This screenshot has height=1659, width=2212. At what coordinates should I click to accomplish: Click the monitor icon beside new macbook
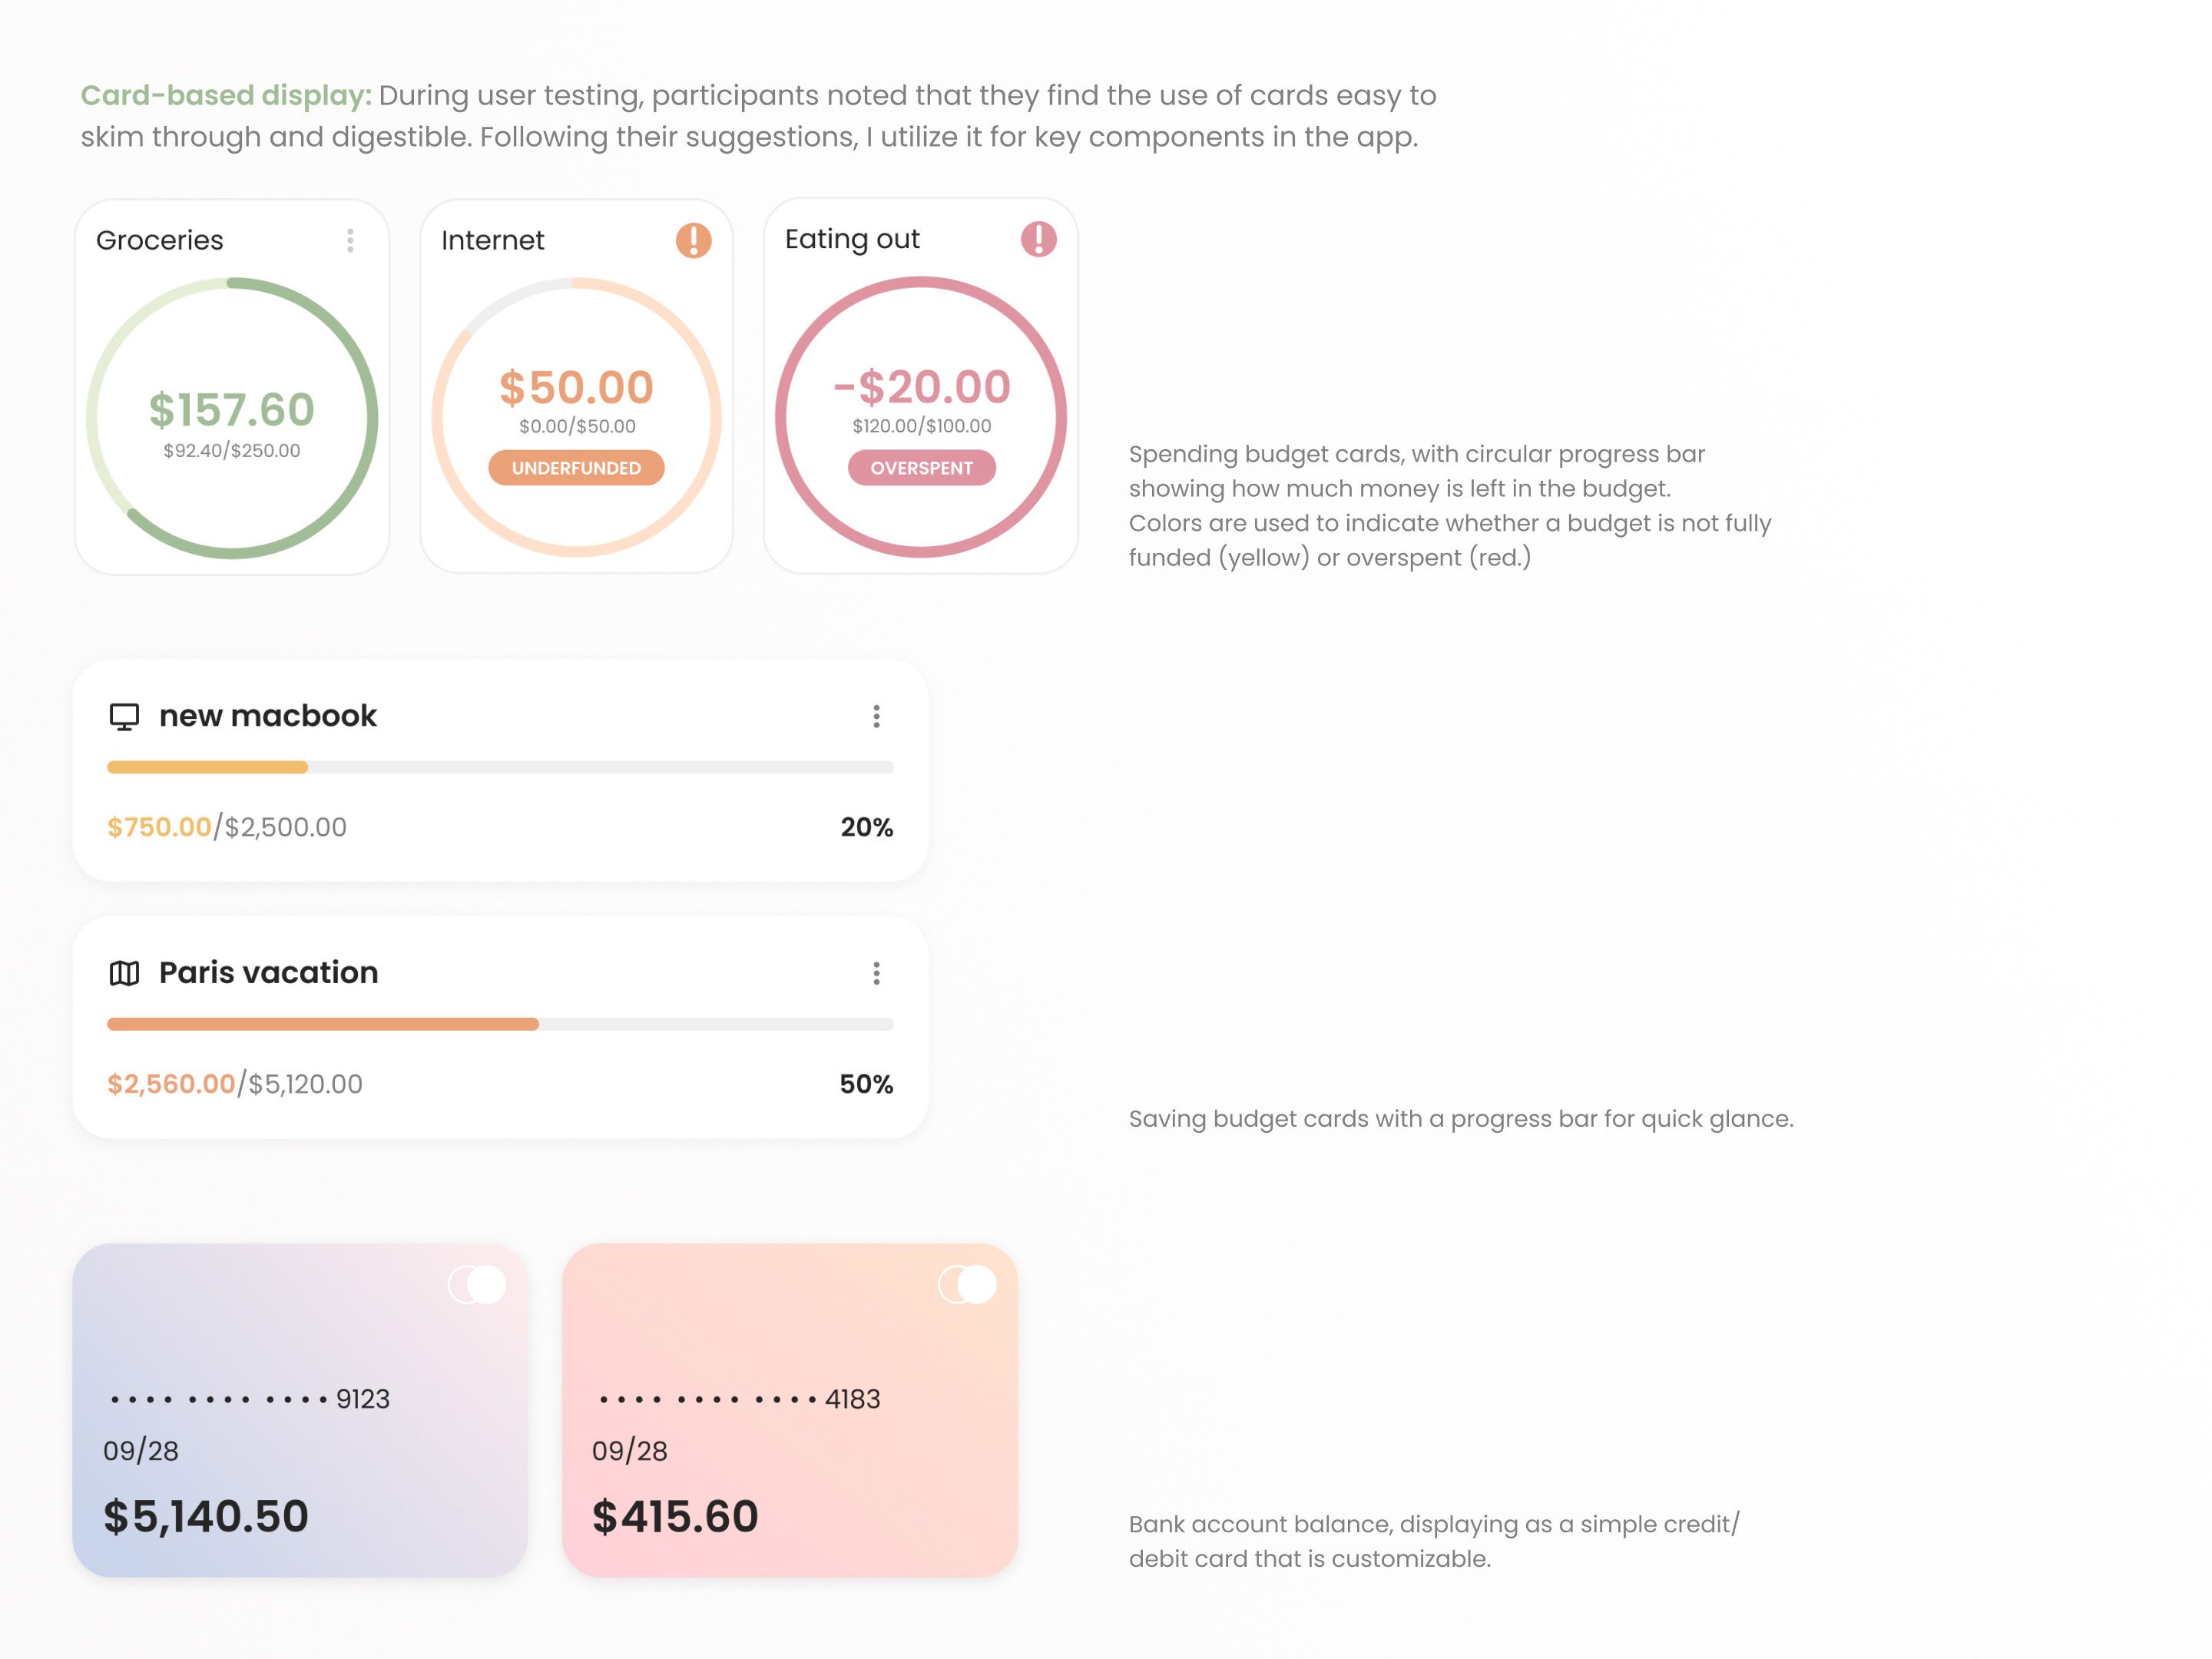coord(124,716)
